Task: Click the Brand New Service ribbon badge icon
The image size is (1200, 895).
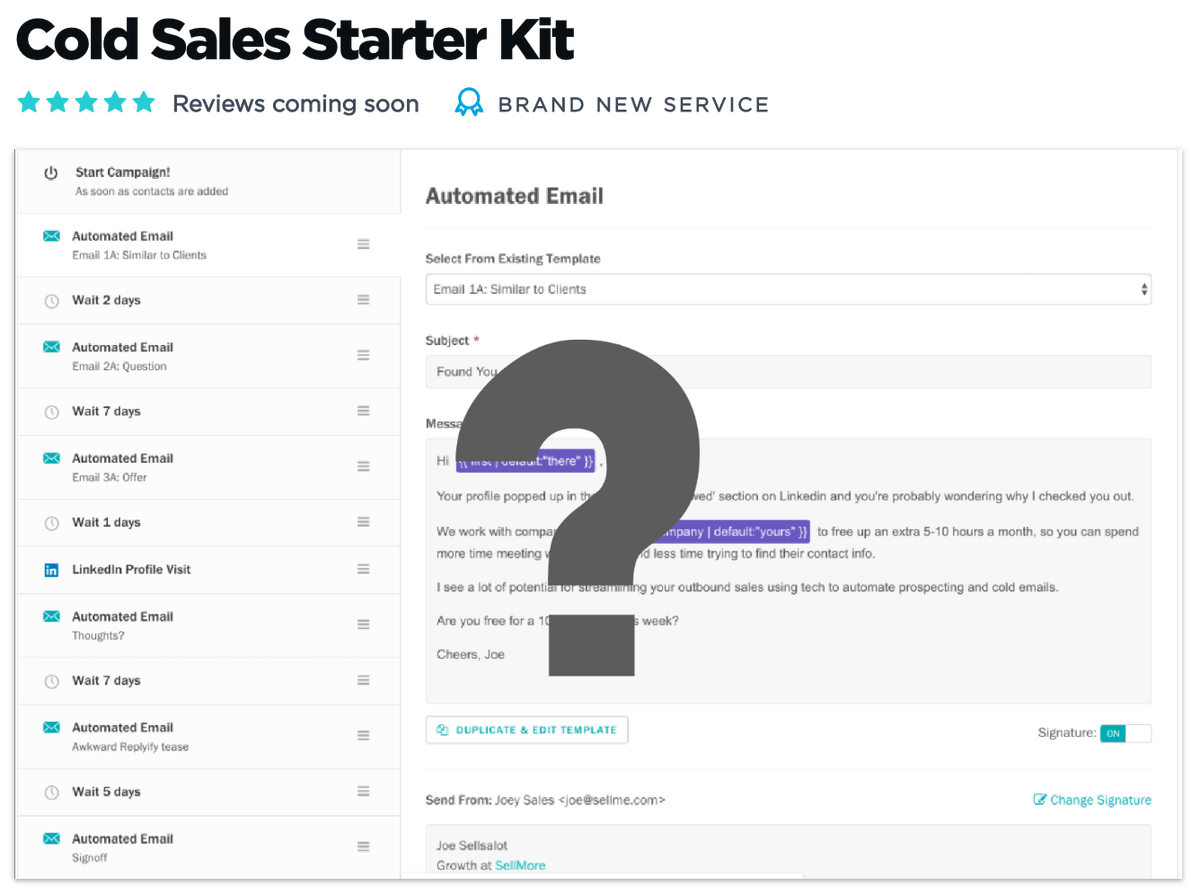Action: click(468, 104)
